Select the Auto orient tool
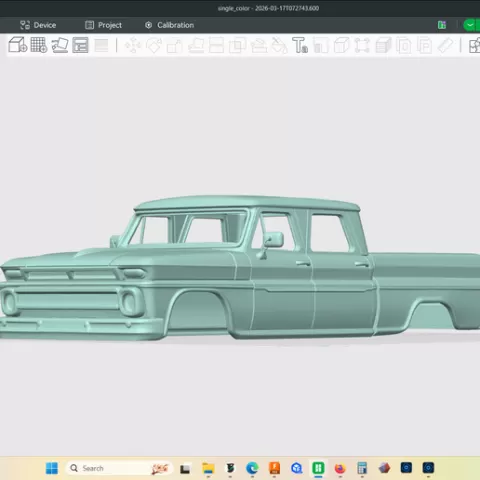 point(60,45)
